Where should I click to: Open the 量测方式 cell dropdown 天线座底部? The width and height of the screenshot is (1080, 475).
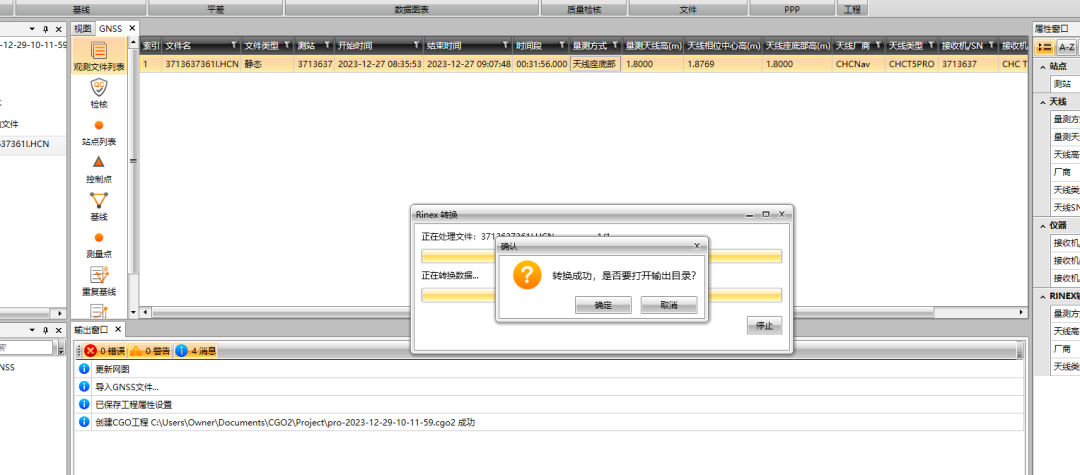pyautogui.click(x=595, y=64)
